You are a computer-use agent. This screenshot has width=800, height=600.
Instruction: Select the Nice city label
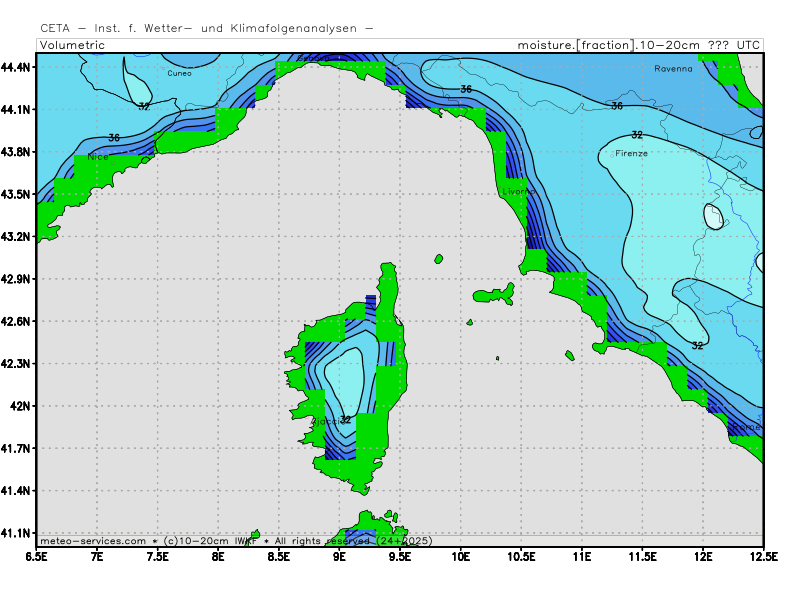point(98,157)
